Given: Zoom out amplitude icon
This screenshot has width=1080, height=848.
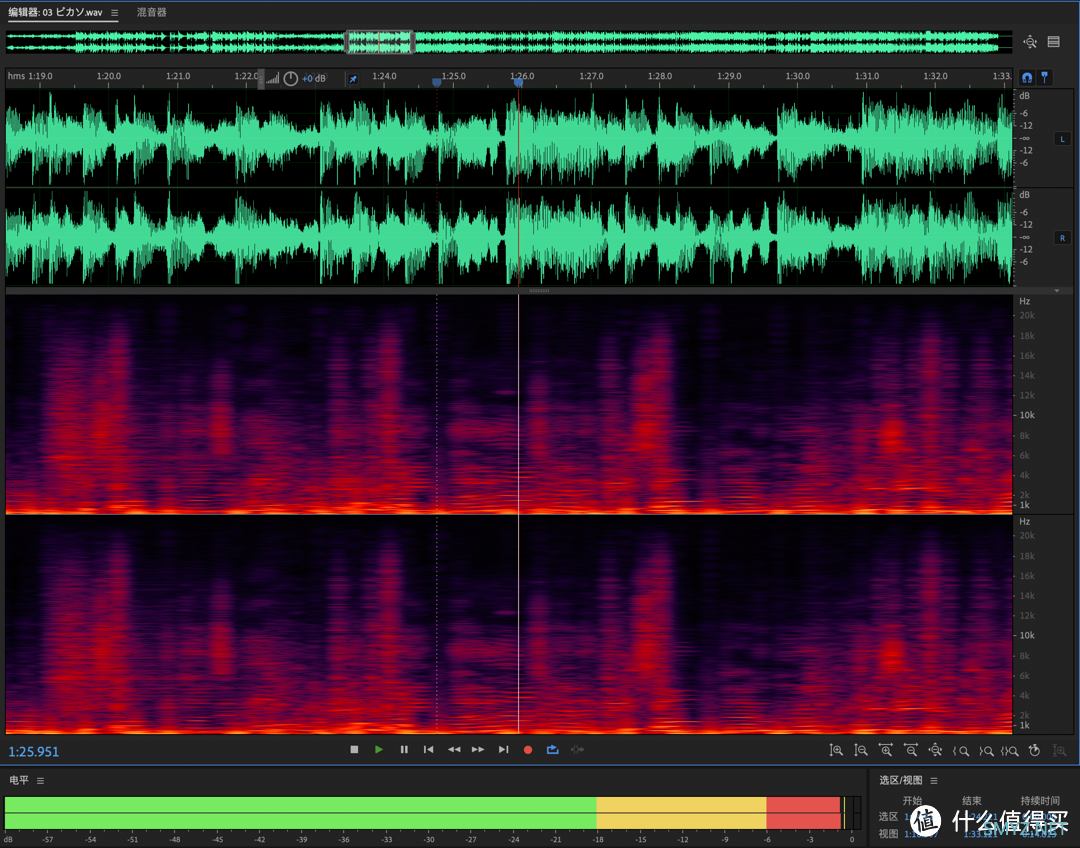Looking at the screenshot, I should pyautogui.click(x=860, y=750).
